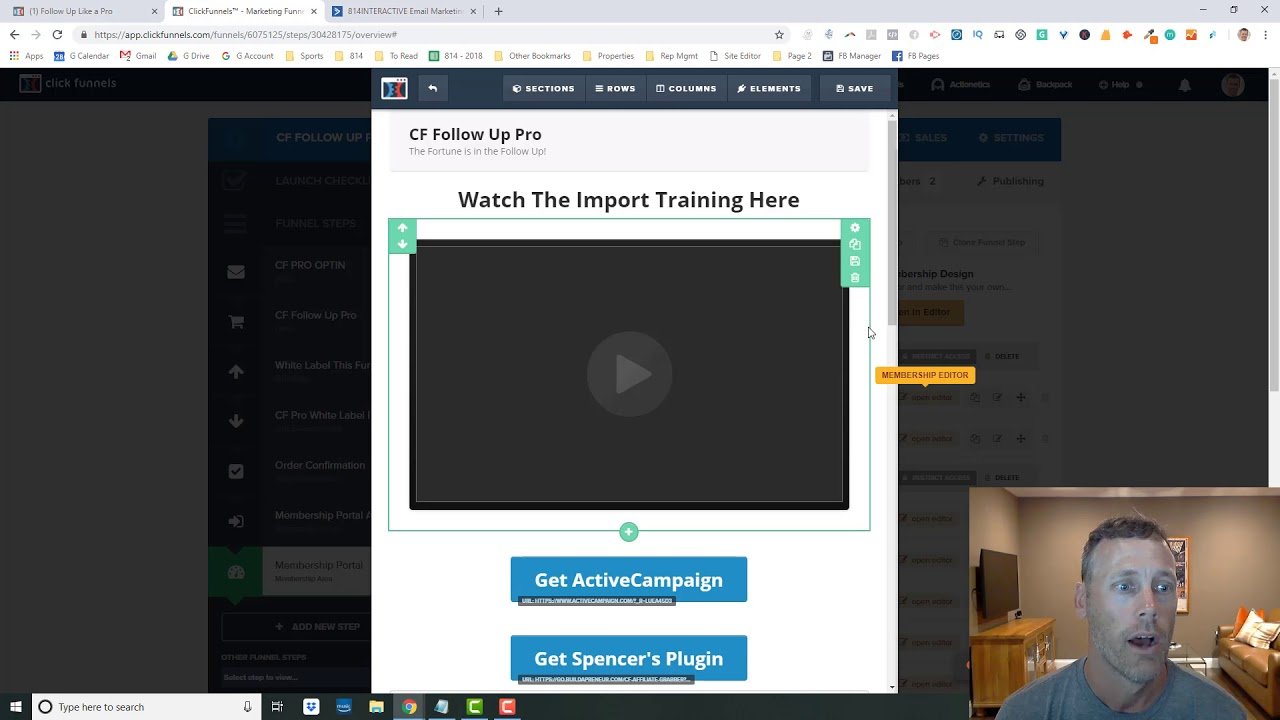The height and width of the screenshot is (720, 1280).
Task: Bookmark this page with star icon
Action: [779, 34]
